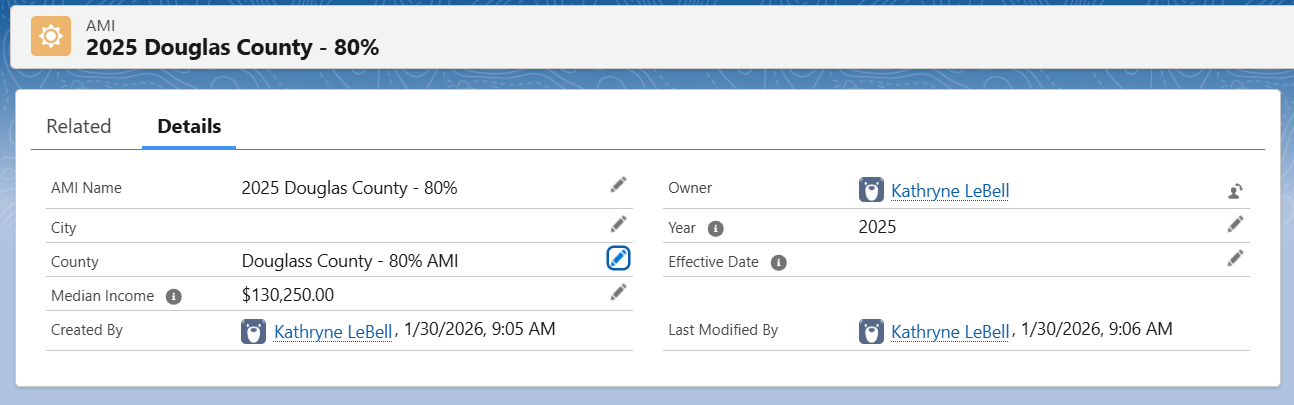Click the Last Modified By avatar
The image size is (1294, 405).
pos(871,332)
